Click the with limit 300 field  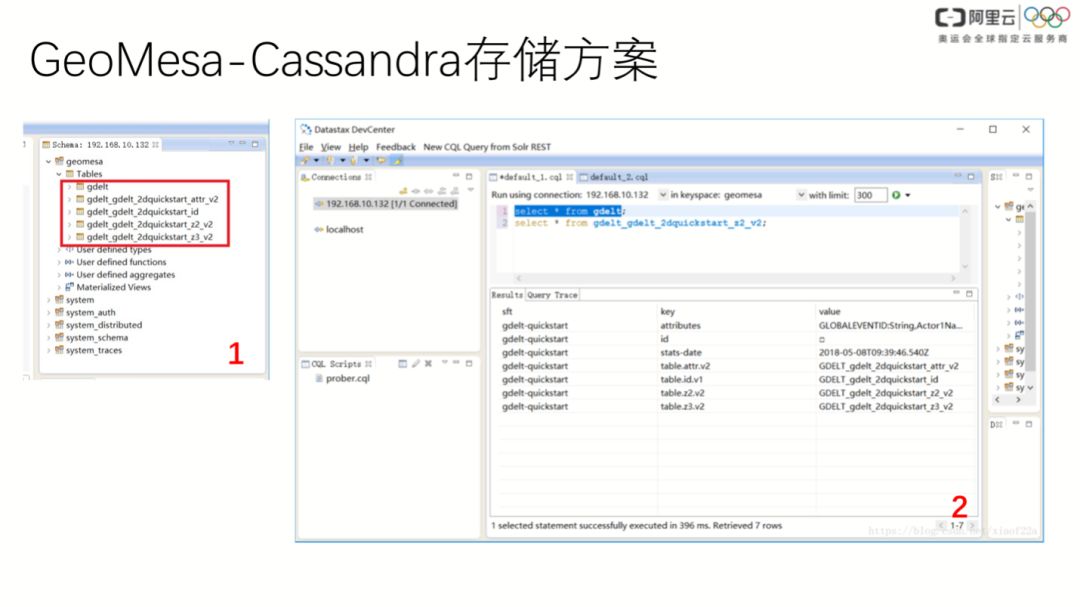pyautogui.click(x=870, y=196)
